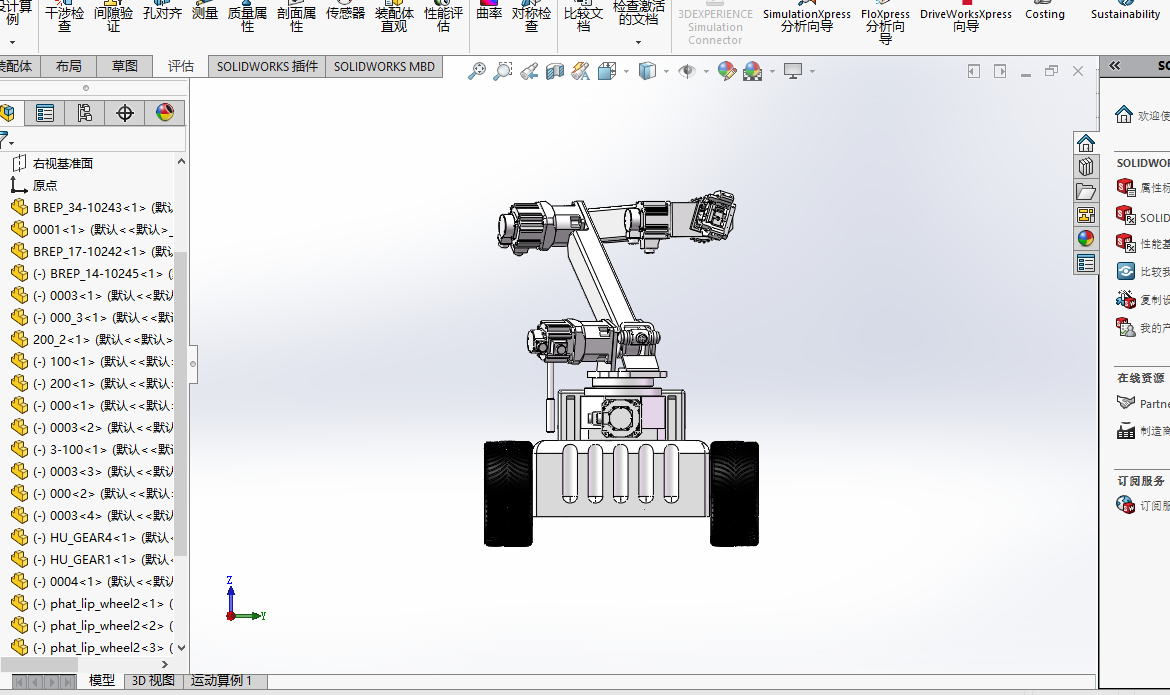This screenshot has width=1170, height=695.
Task: Click the 质量属性 tool
Action: click(x=247, y=16)
